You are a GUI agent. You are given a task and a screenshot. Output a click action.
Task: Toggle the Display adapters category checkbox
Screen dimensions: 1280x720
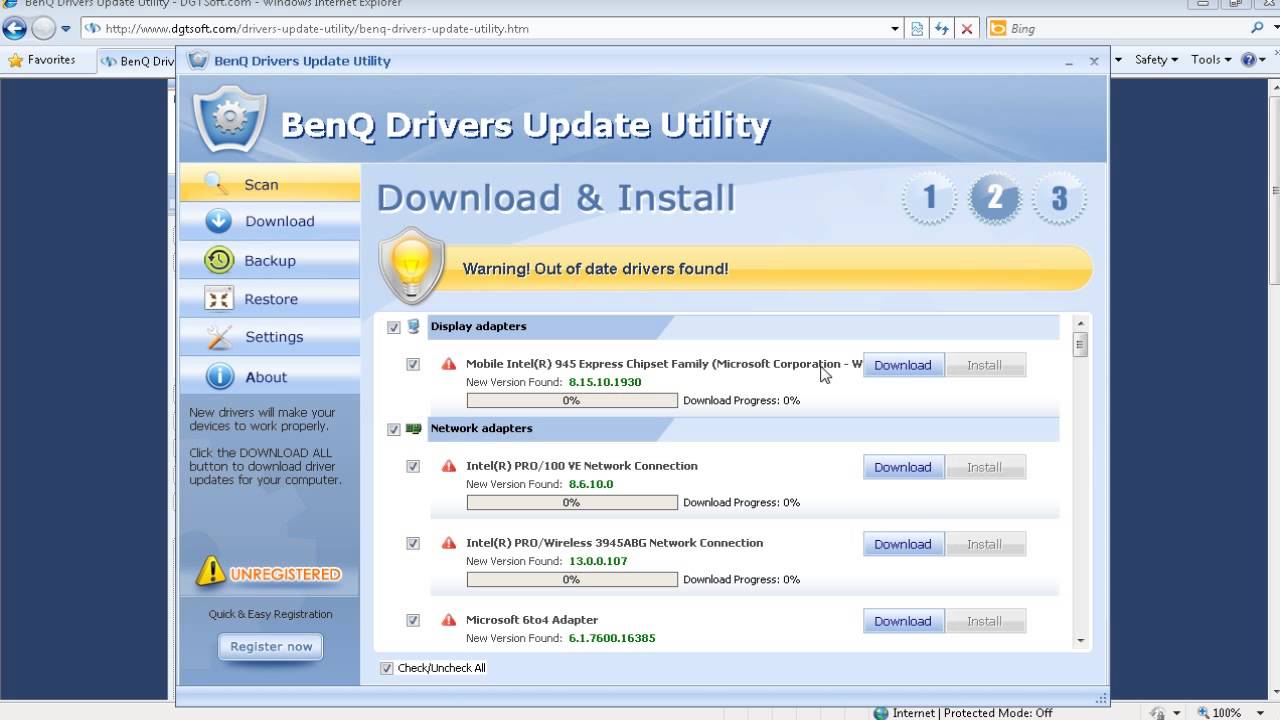(x=393, y=327)
